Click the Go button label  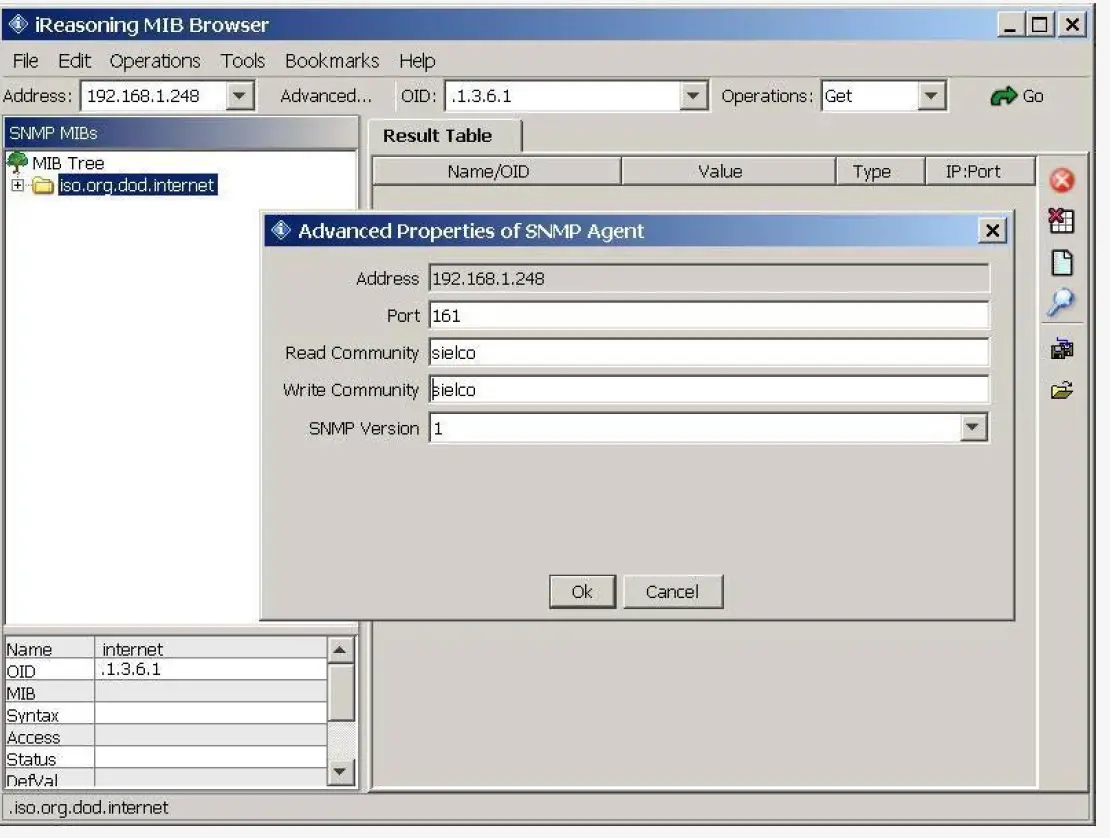click(x=1033, y=96)
